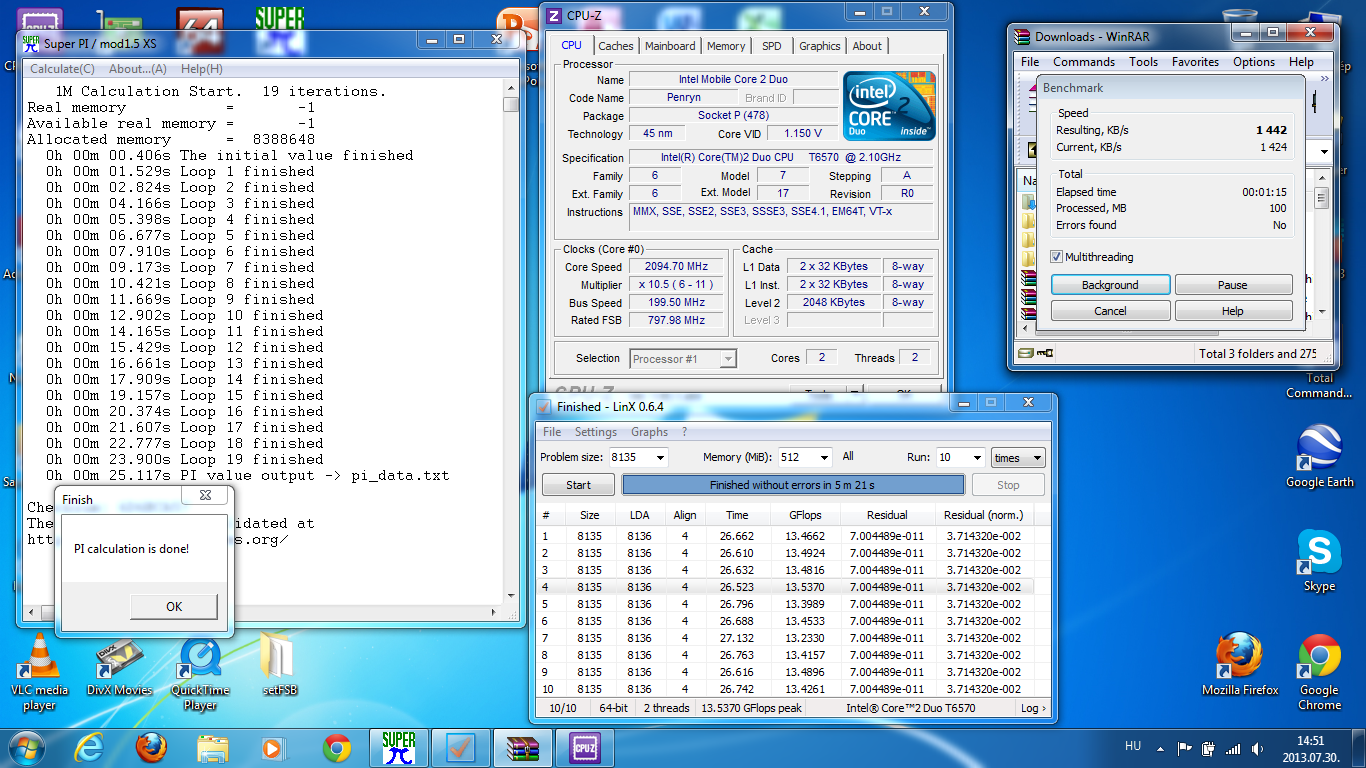
Task: Open Windows Media Player from taskbar
Action: 275,748
